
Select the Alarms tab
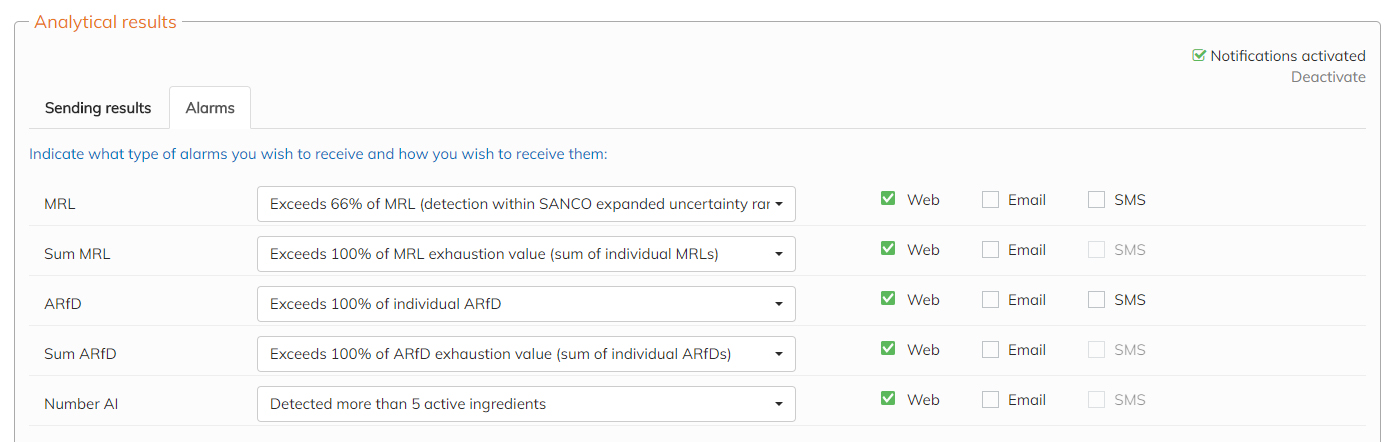coord(210,108)
